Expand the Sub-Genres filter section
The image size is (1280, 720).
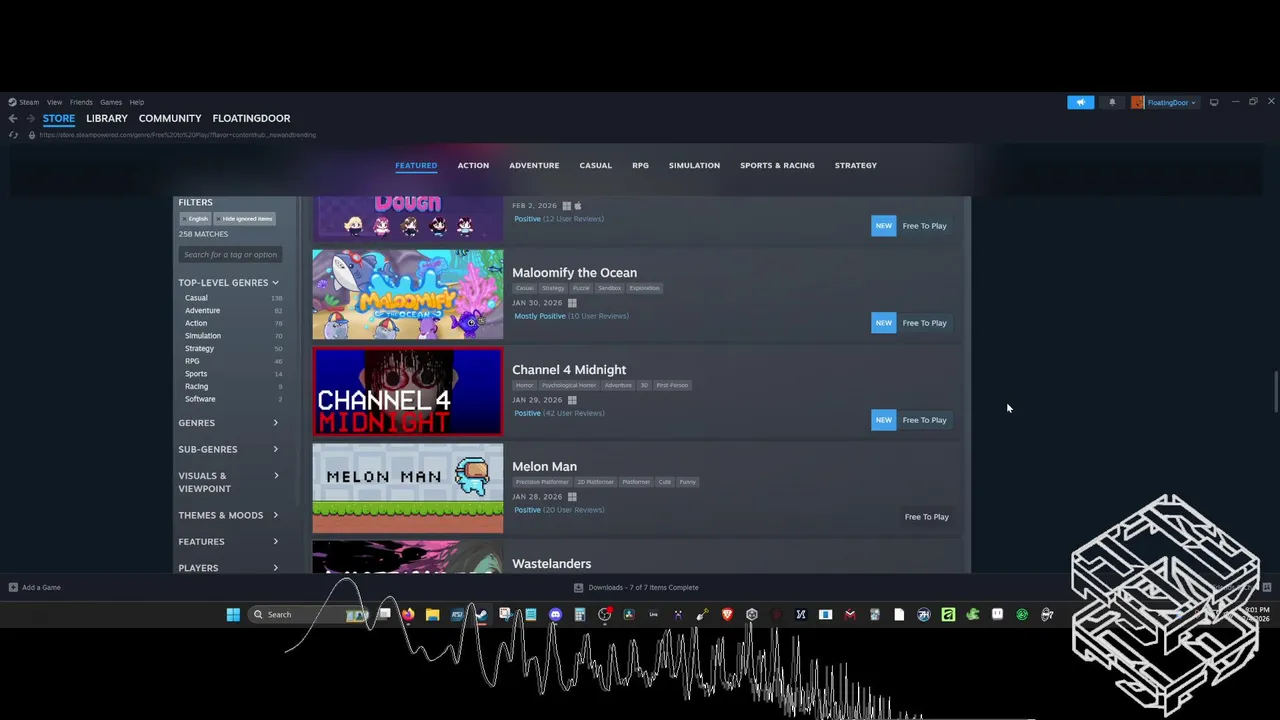tap(229, 449)
